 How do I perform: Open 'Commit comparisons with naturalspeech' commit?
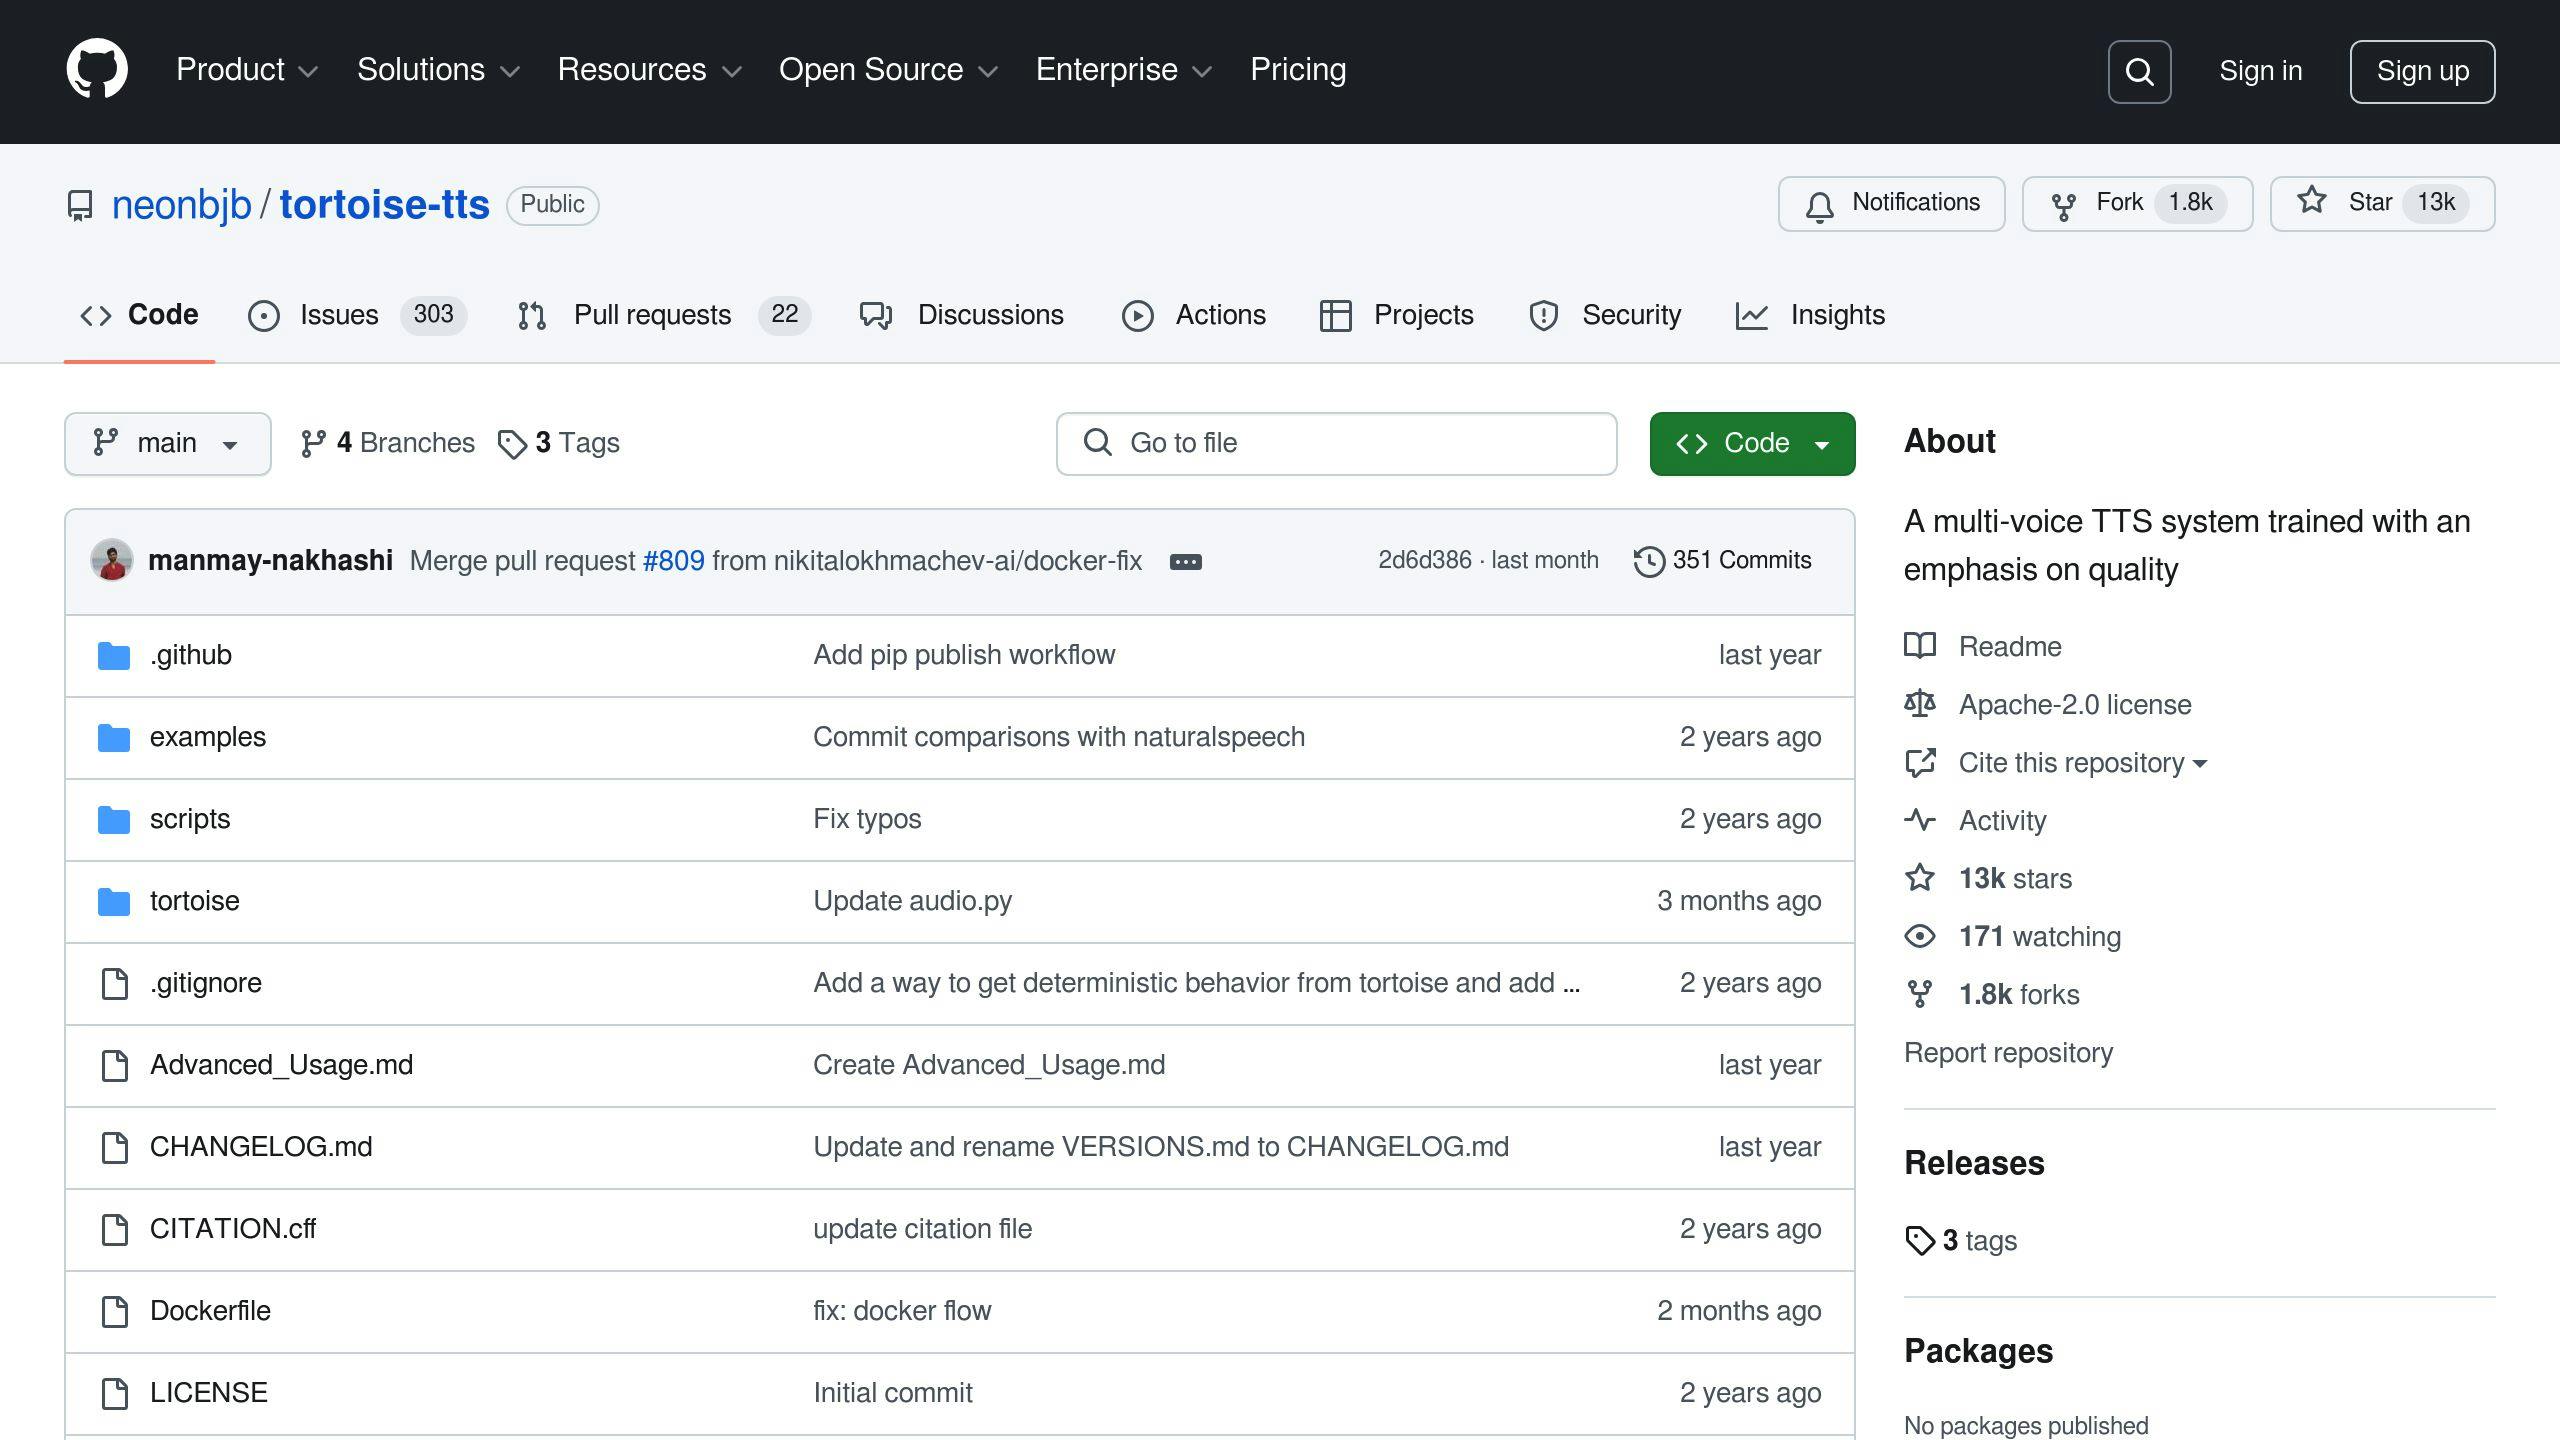[1059, 737]
